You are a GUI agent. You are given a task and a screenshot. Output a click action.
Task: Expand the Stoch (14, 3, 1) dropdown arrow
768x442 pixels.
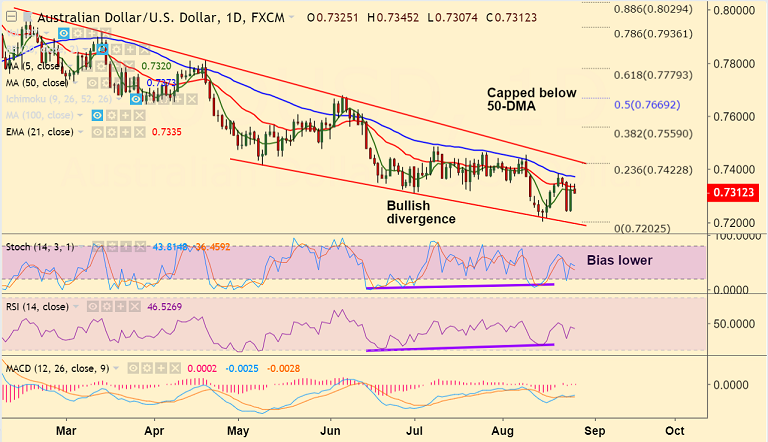click(x=80, y=246)
